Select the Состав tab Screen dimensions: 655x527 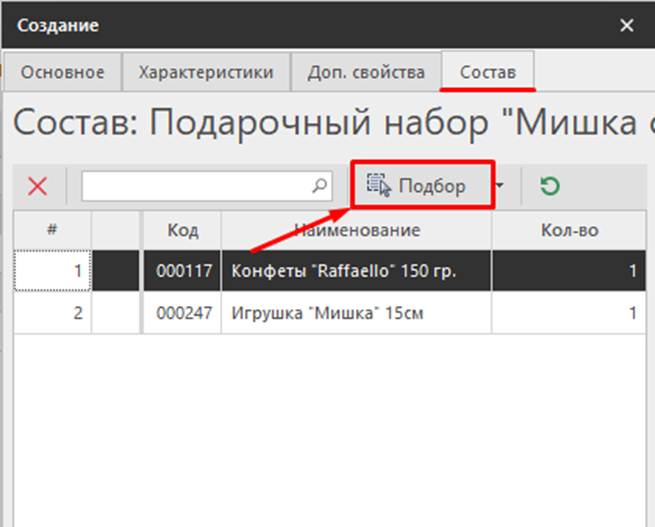click(488, 73)
